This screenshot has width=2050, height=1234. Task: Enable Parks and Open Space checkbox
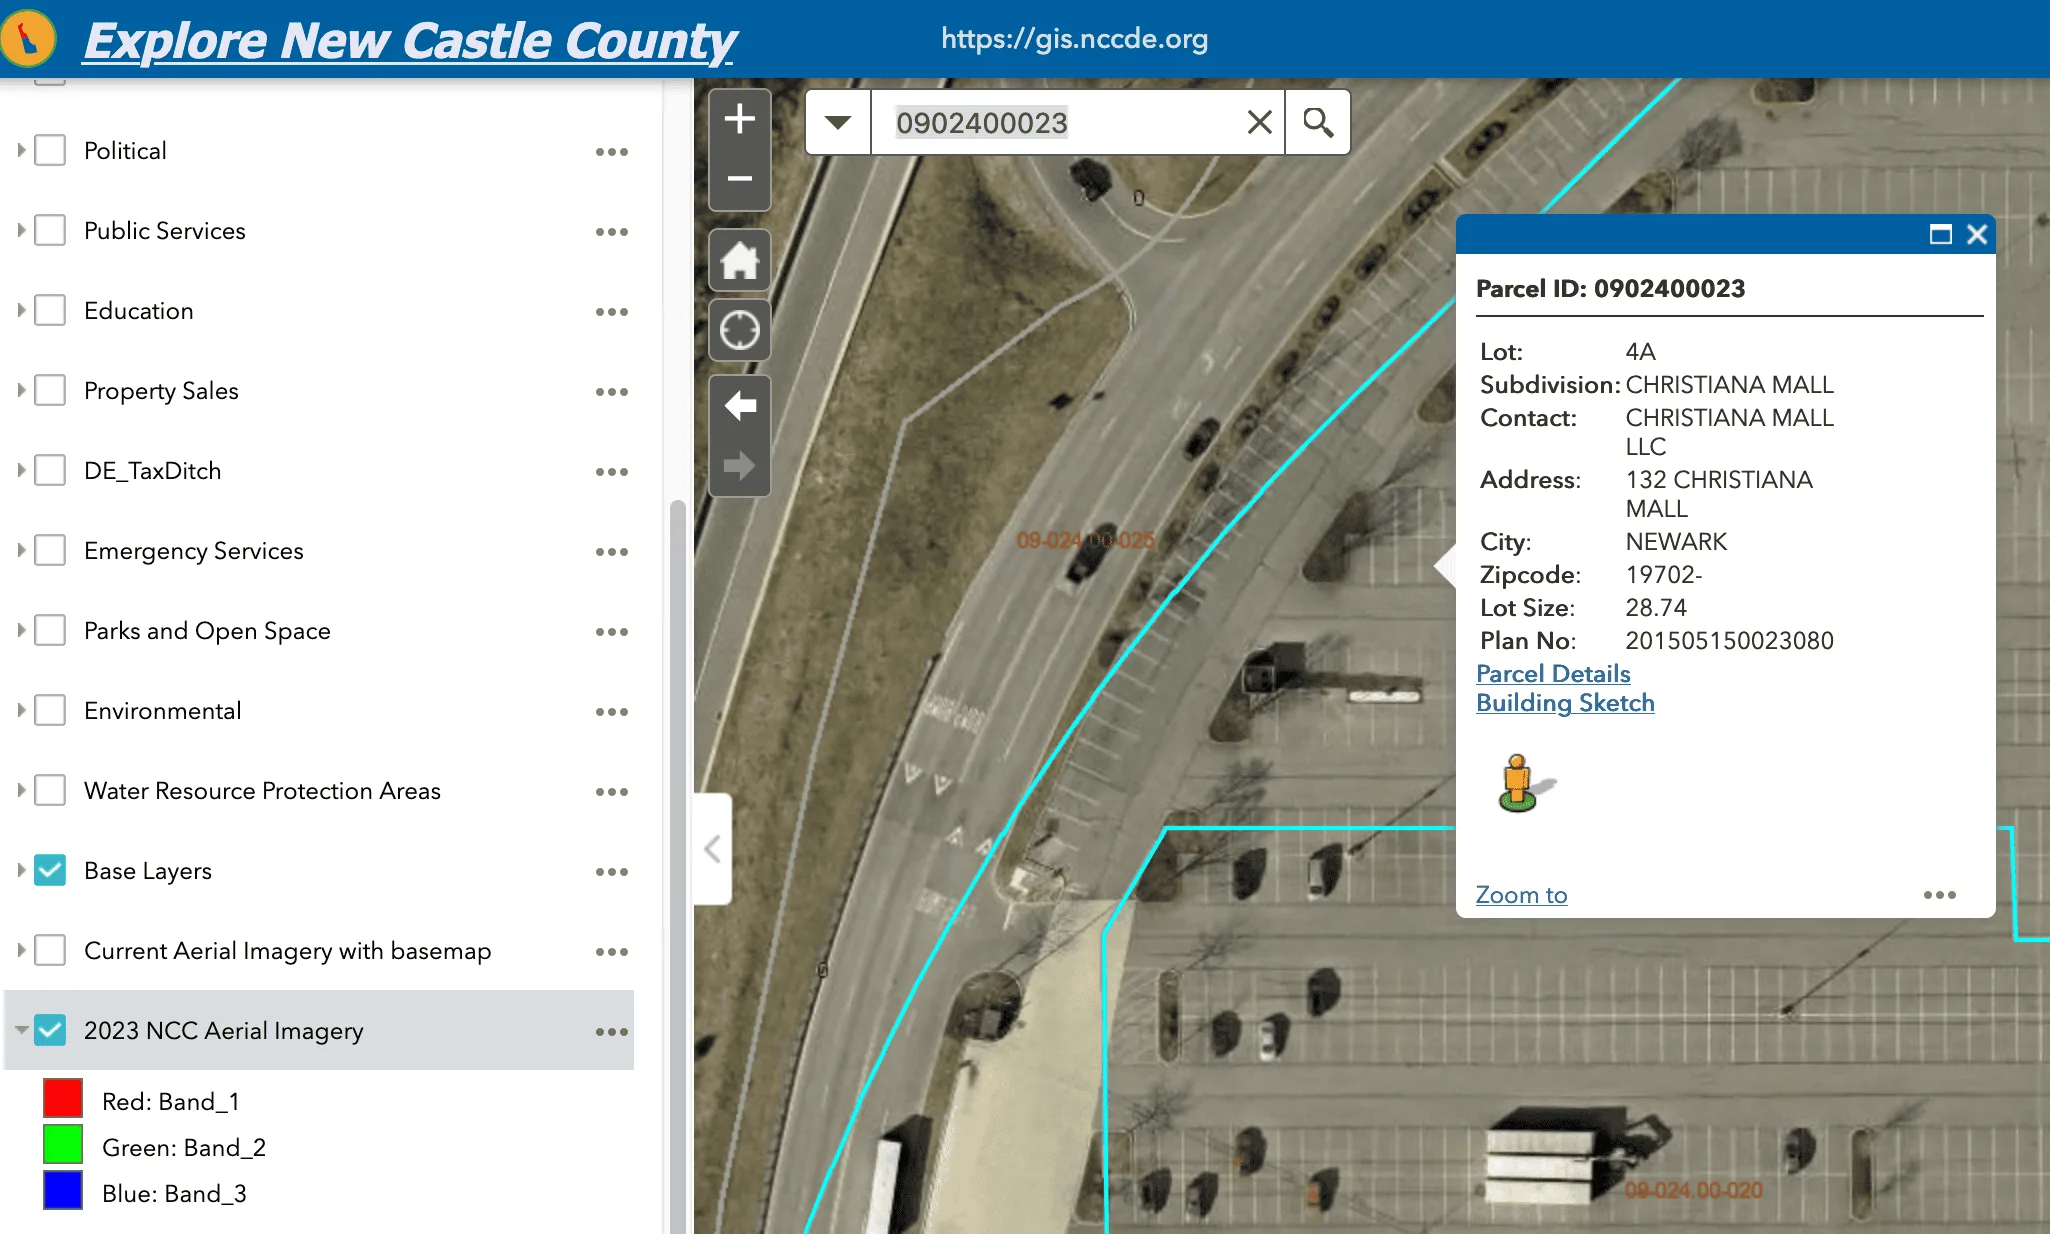click(50, 630)
